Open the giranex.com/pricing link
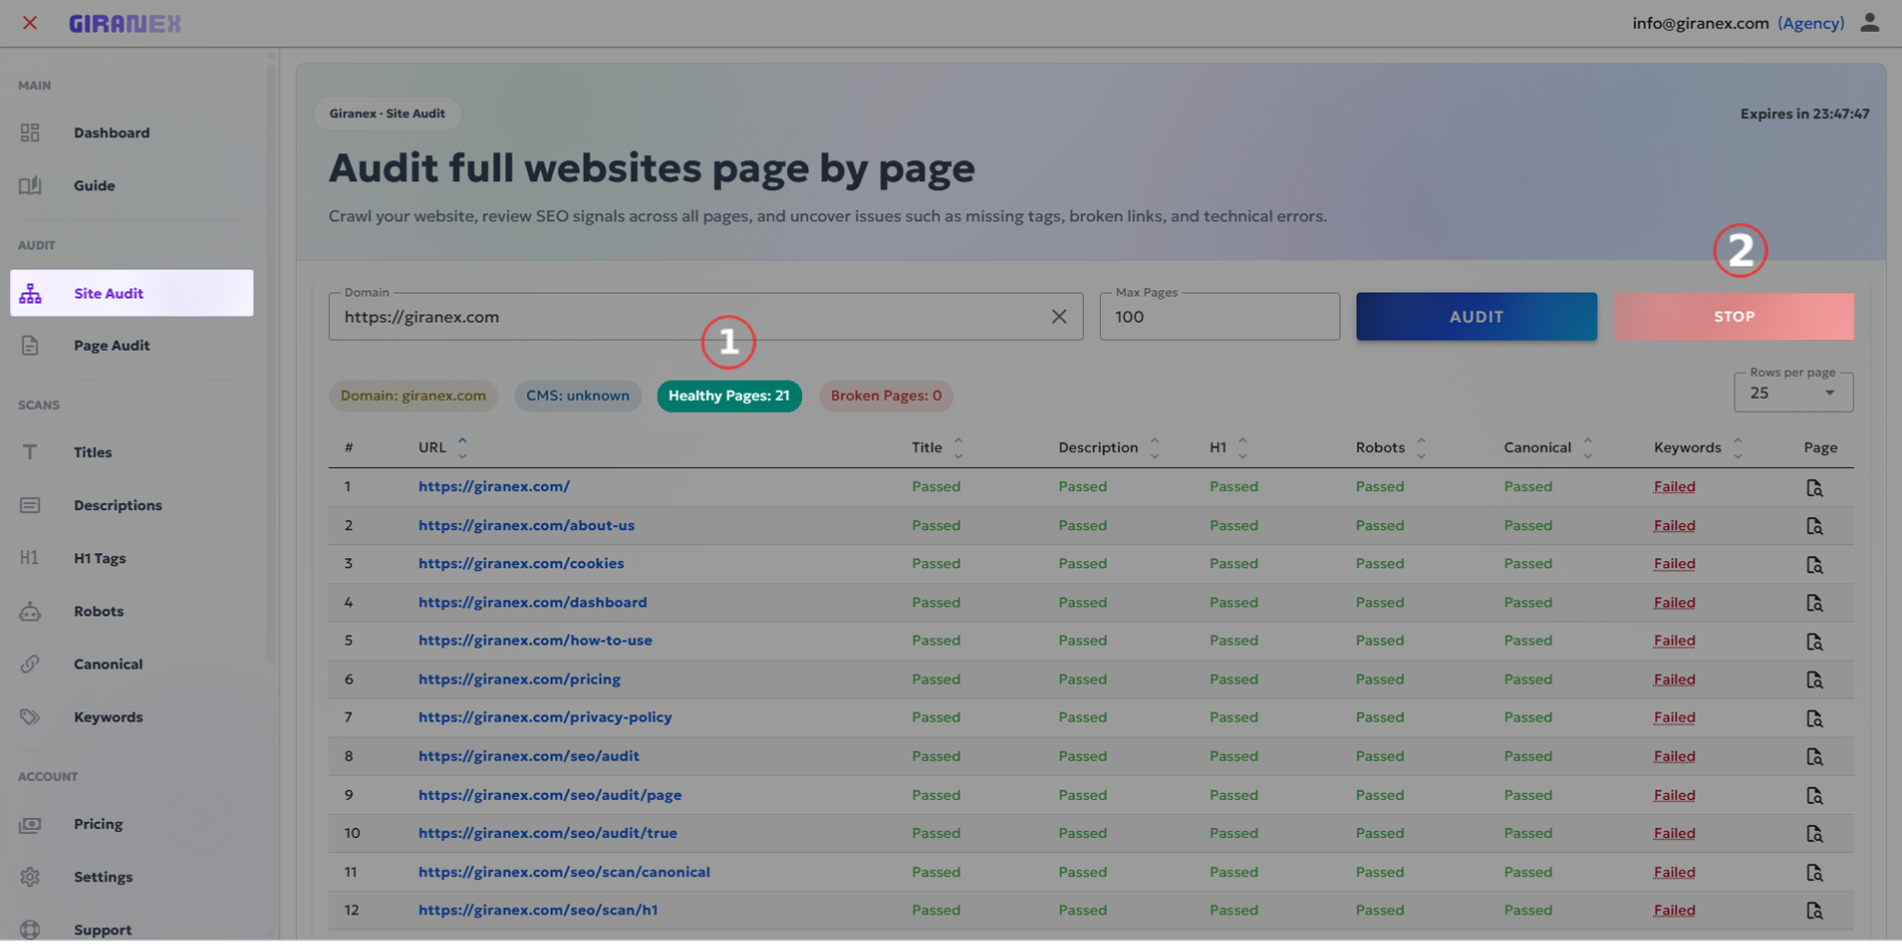This screenshot has height=945, width=1902. [x=519, y=680]
